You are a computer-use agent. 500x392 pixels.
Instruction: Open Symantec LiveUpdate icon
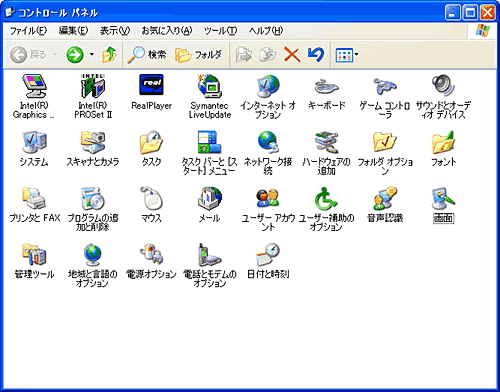coord(210,86)
